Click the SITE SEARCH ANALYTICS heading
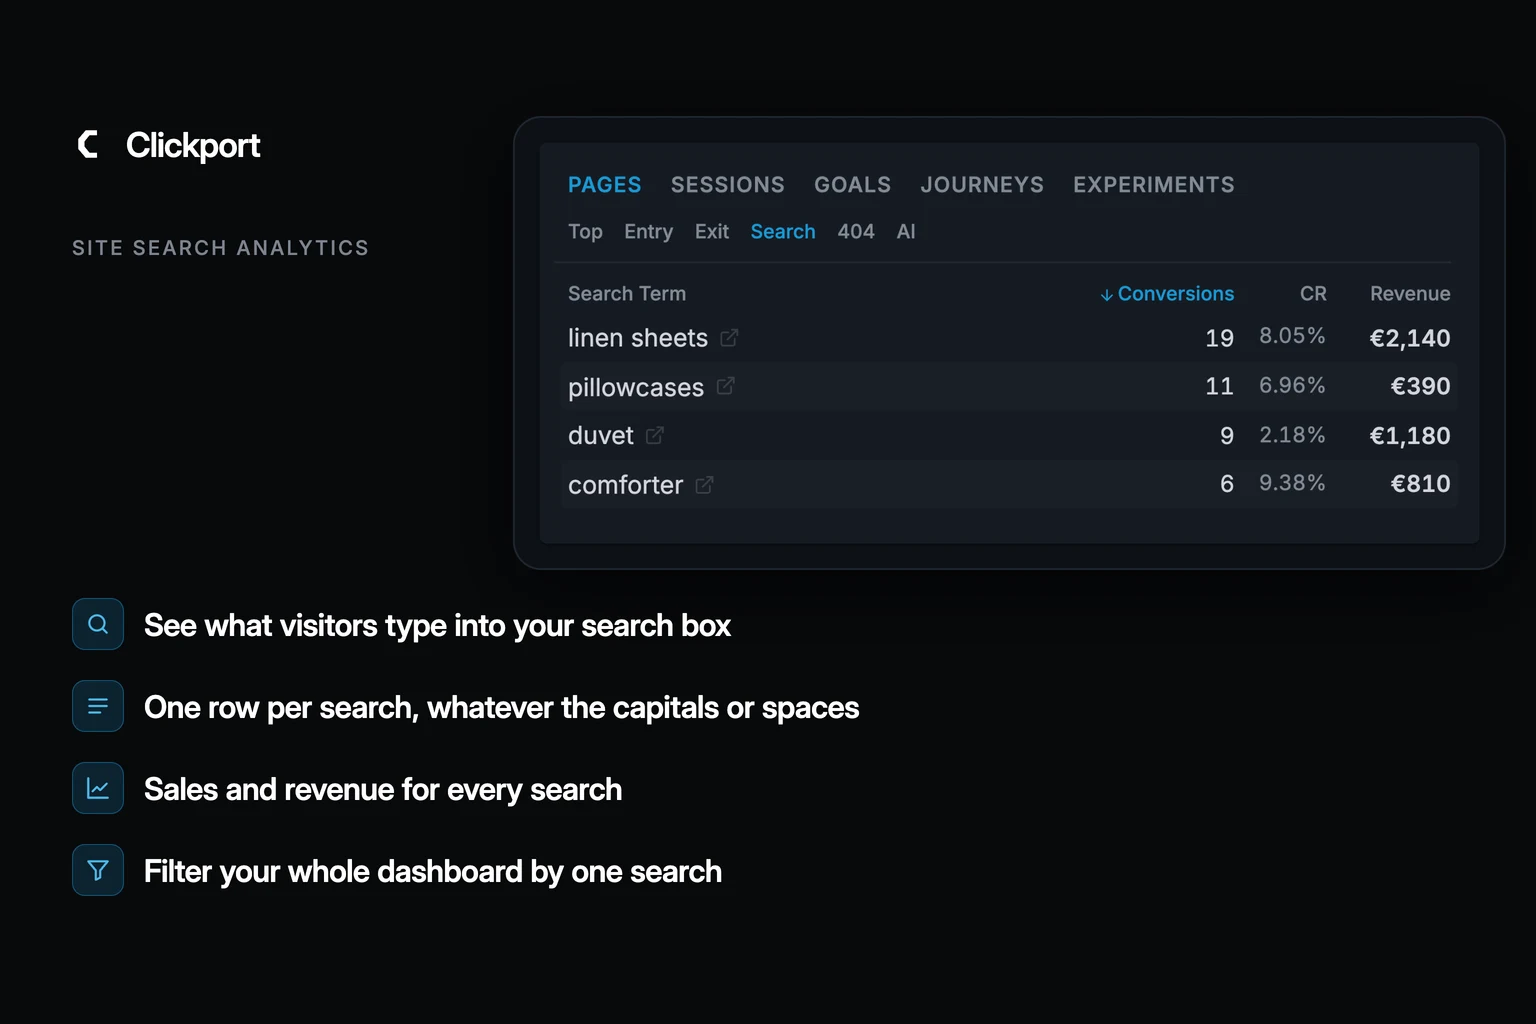The height and width of the screenshot is (1024, 1536). click(220, 248)
